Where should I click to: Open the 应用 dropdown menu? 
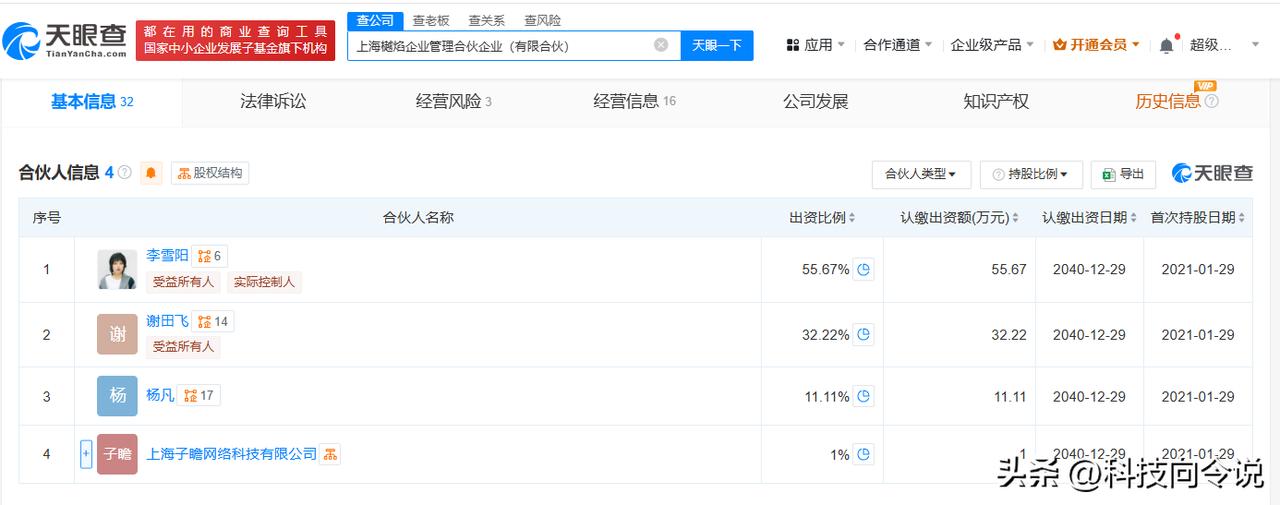click(x=815, y=45)
